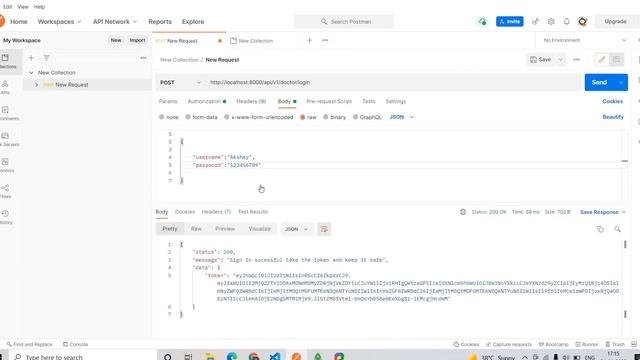The image size is (640, 360).
Task: Open the API Network menu
Action: pos(115,22)
